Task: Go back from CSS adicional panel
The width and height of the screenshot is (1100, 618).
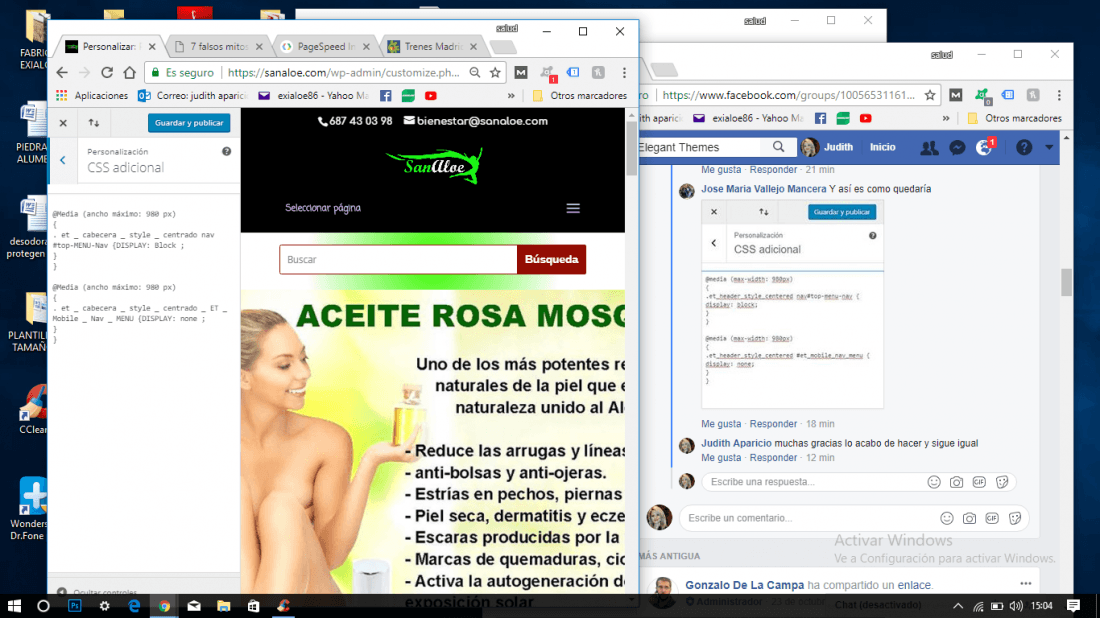Action: point(62,161)
